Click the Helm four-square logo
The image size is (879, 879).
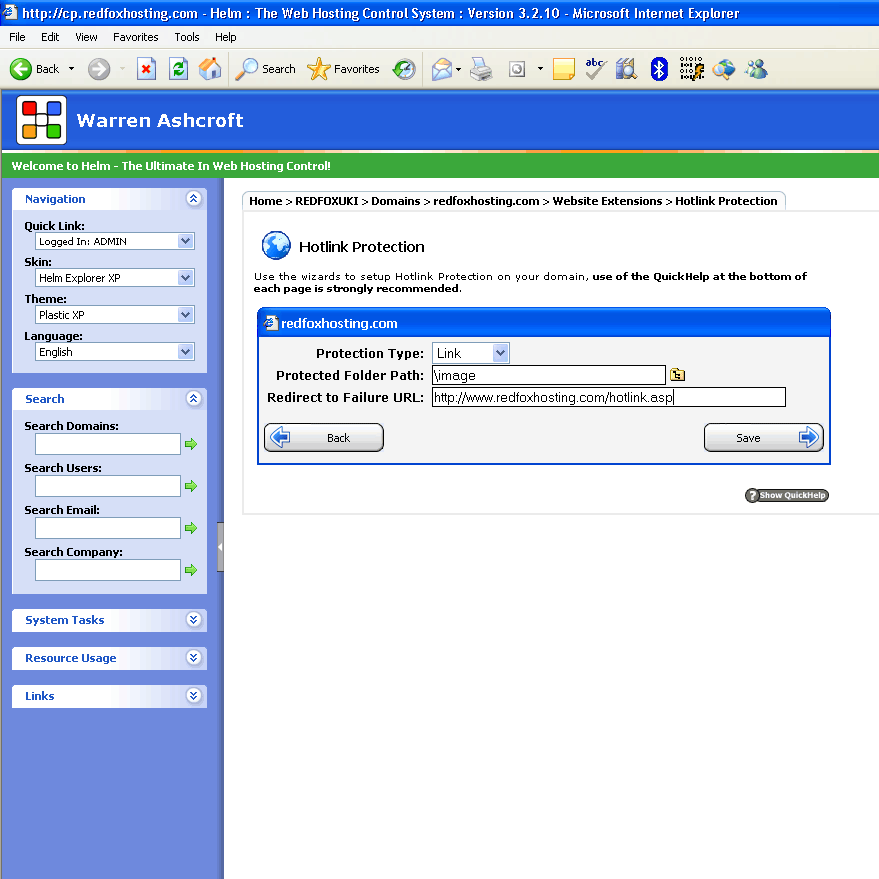pos(41,120)
